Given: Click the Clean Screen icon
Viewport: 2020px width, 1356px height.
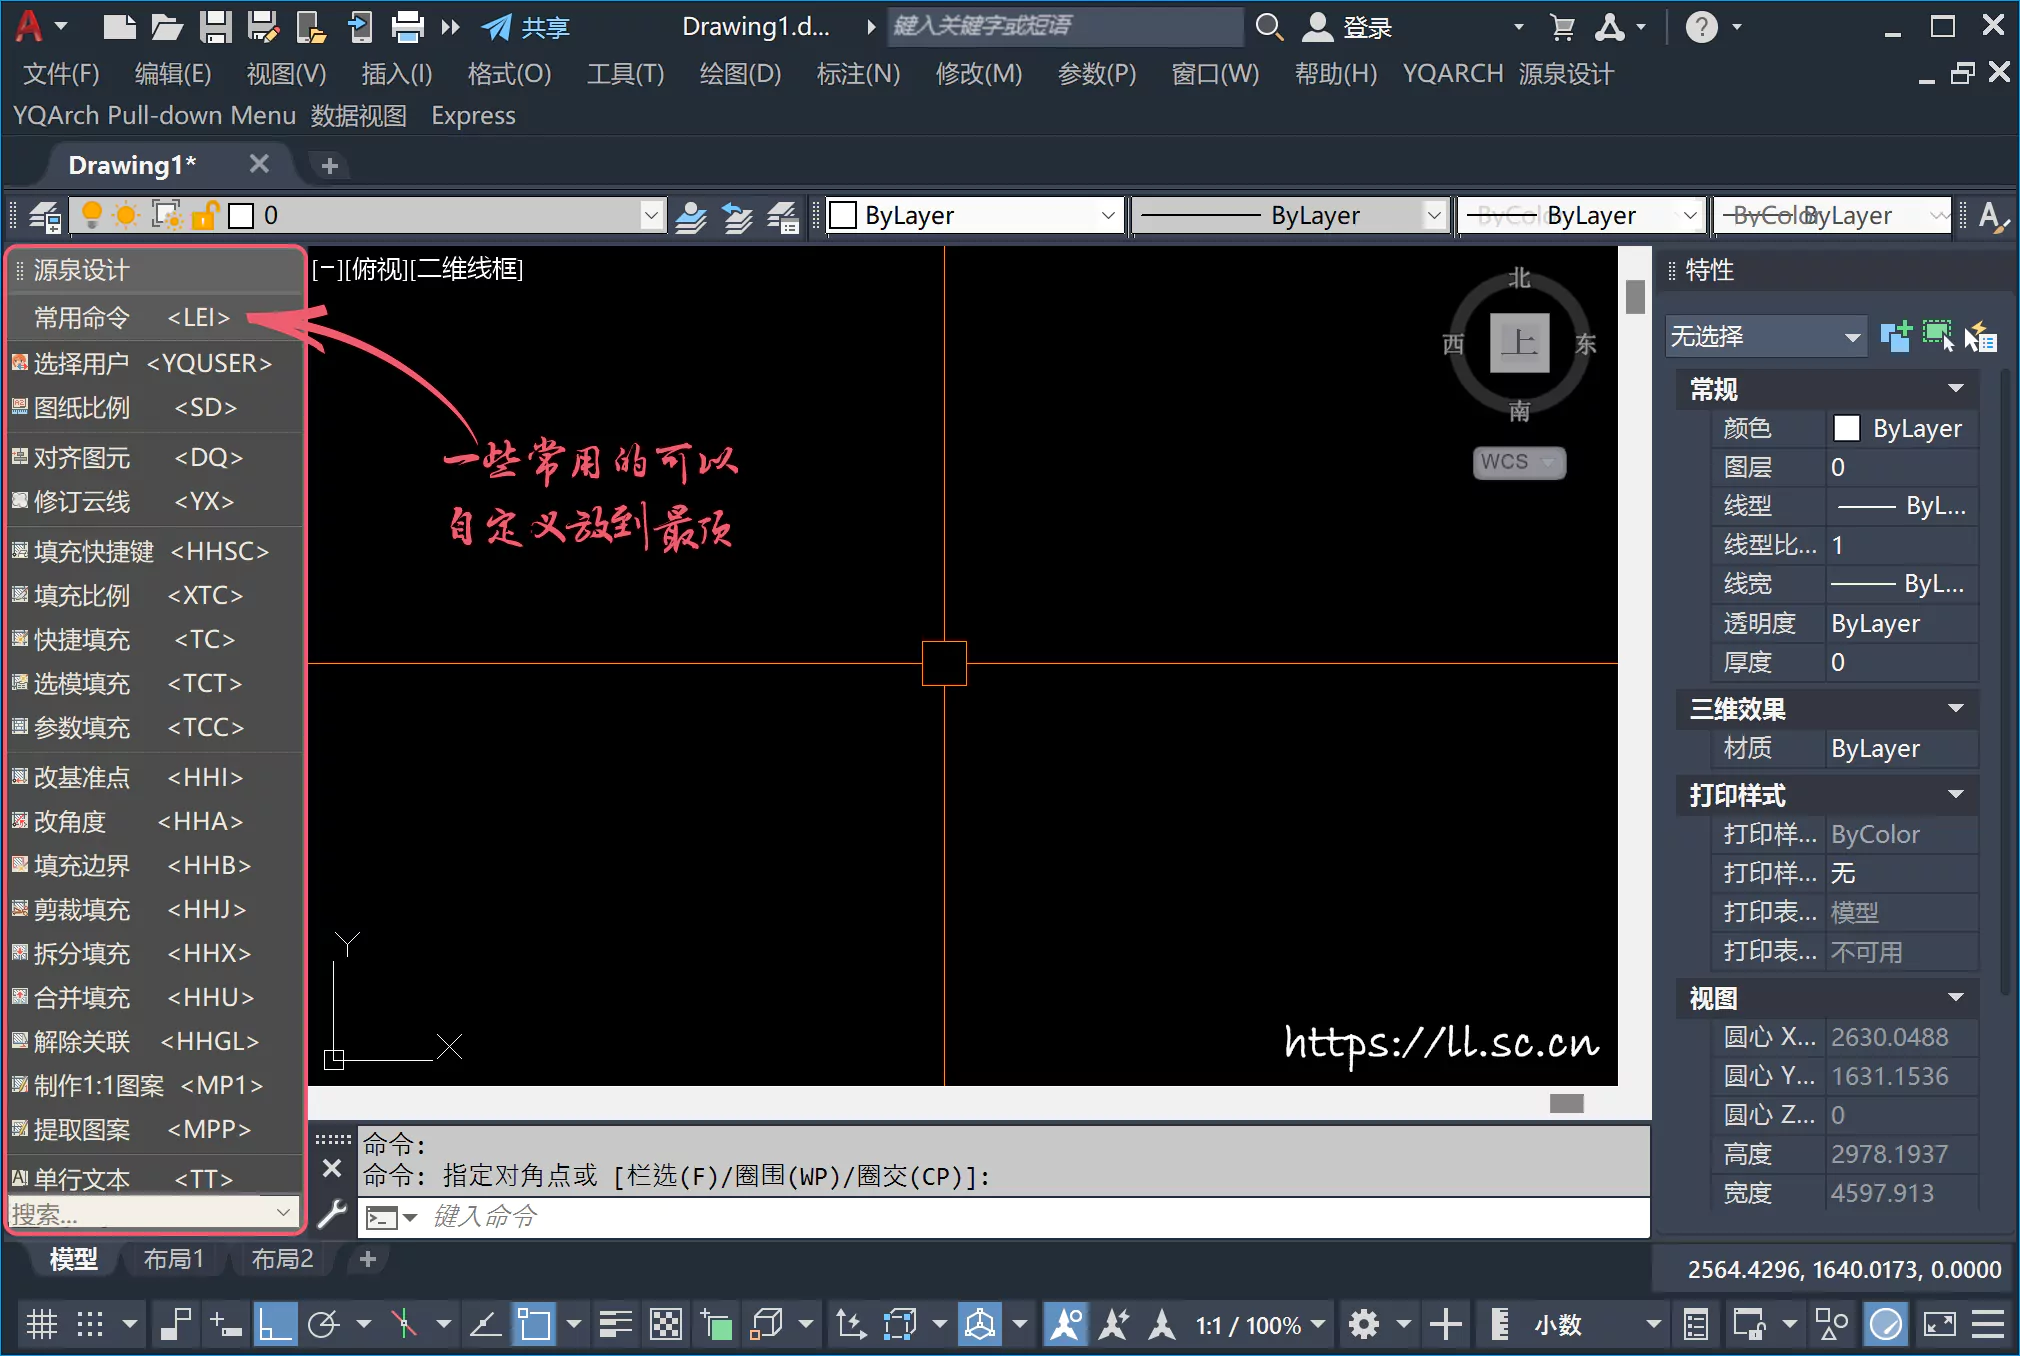Looking at the screenshot, I should tap(1939, 1325).
